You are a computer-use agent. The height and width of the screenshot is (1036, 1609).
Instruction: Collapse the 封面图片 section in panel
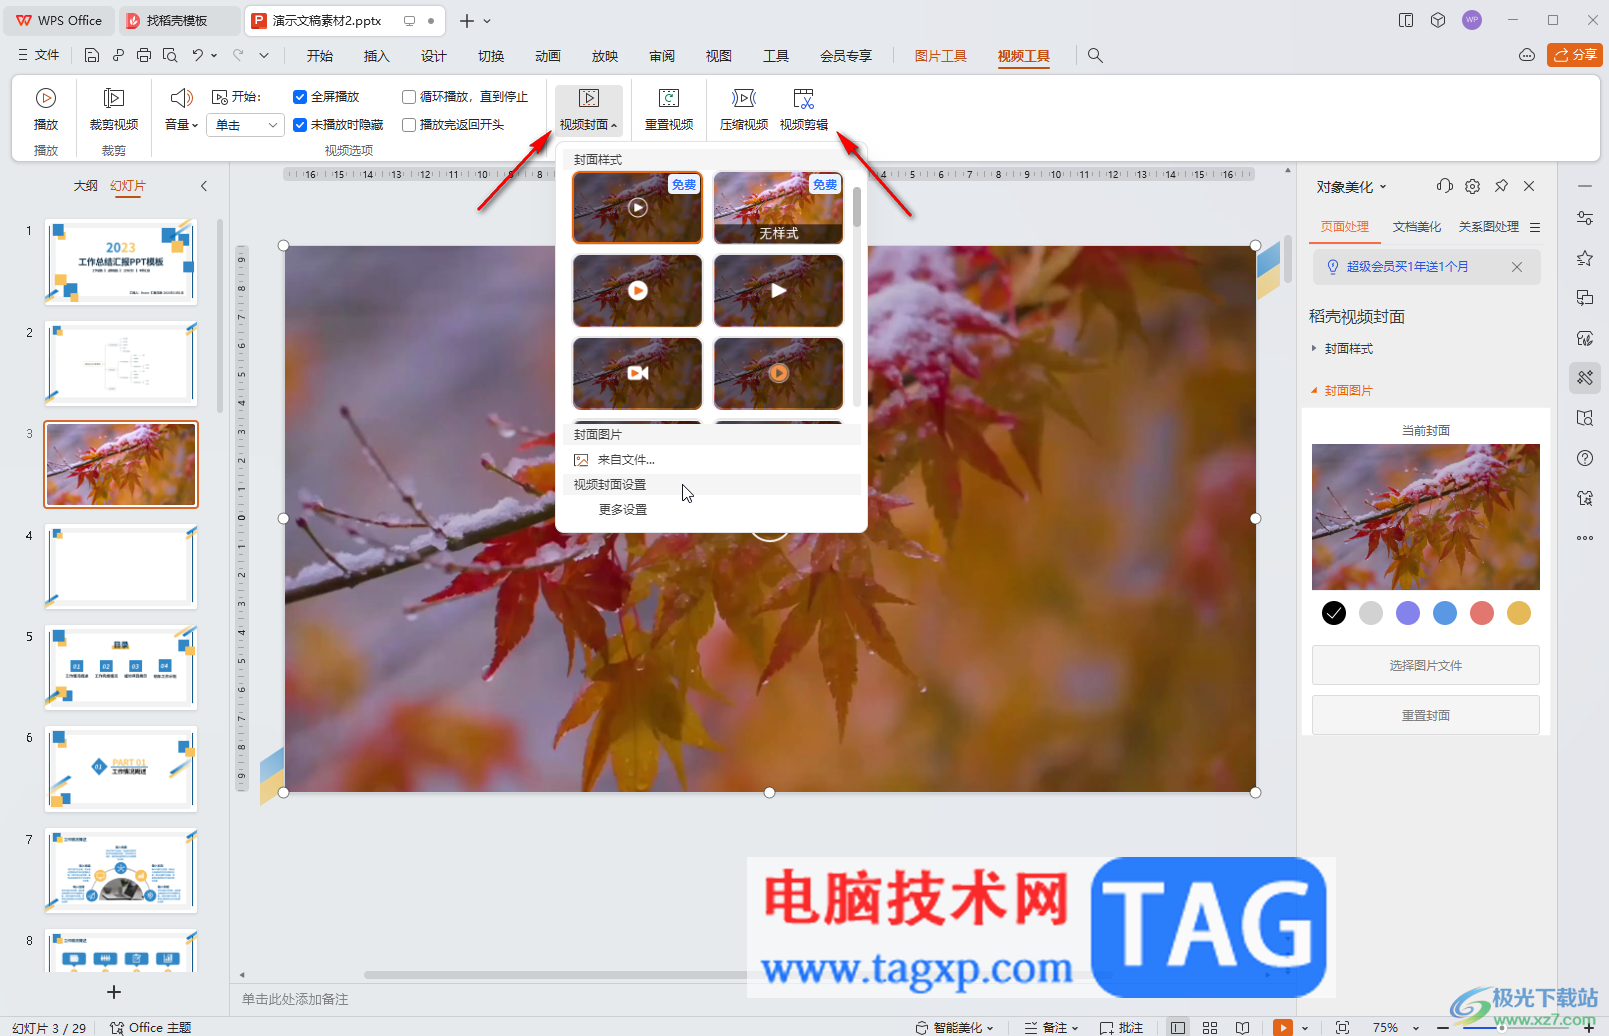1347,390
